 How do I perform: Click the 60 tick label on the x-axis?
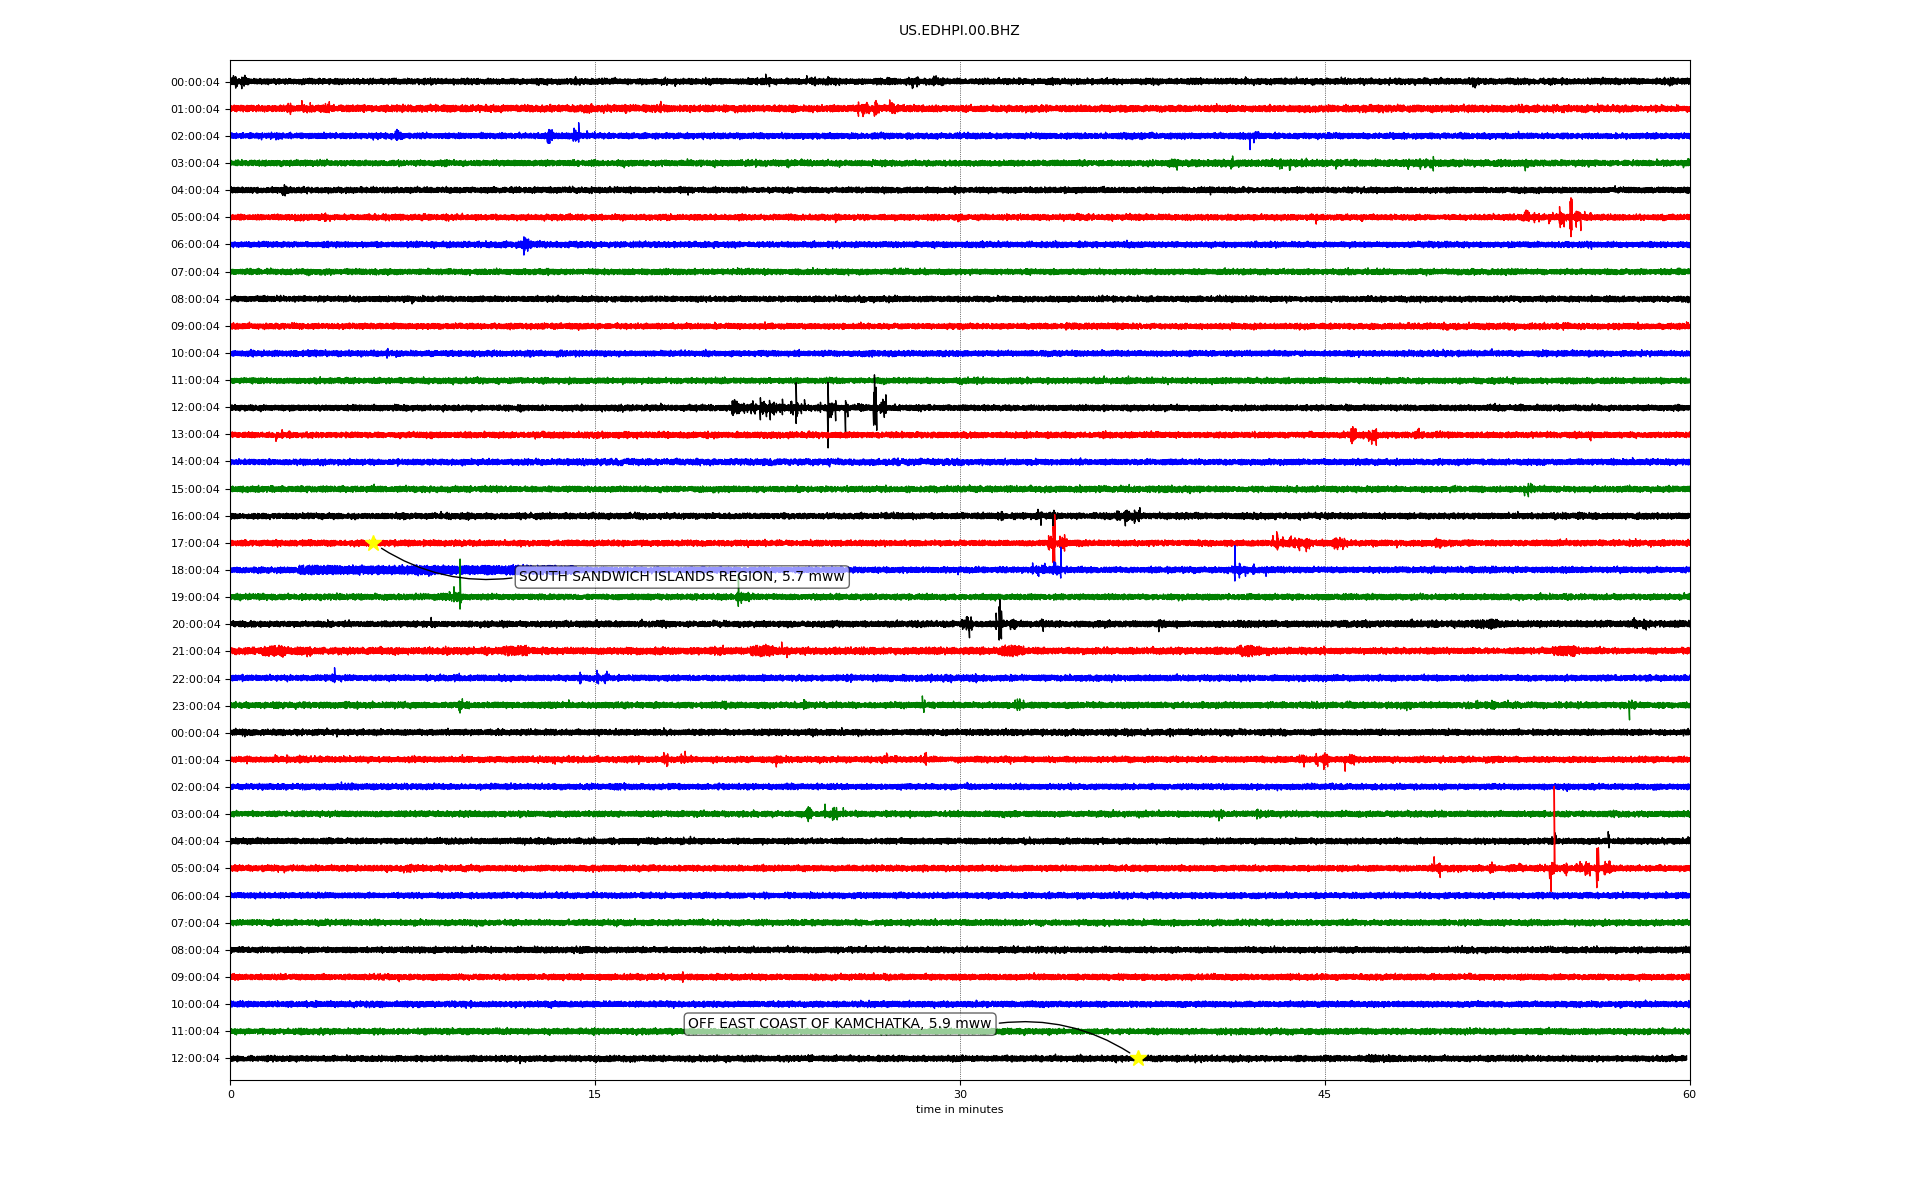tap(1689, 1094)
